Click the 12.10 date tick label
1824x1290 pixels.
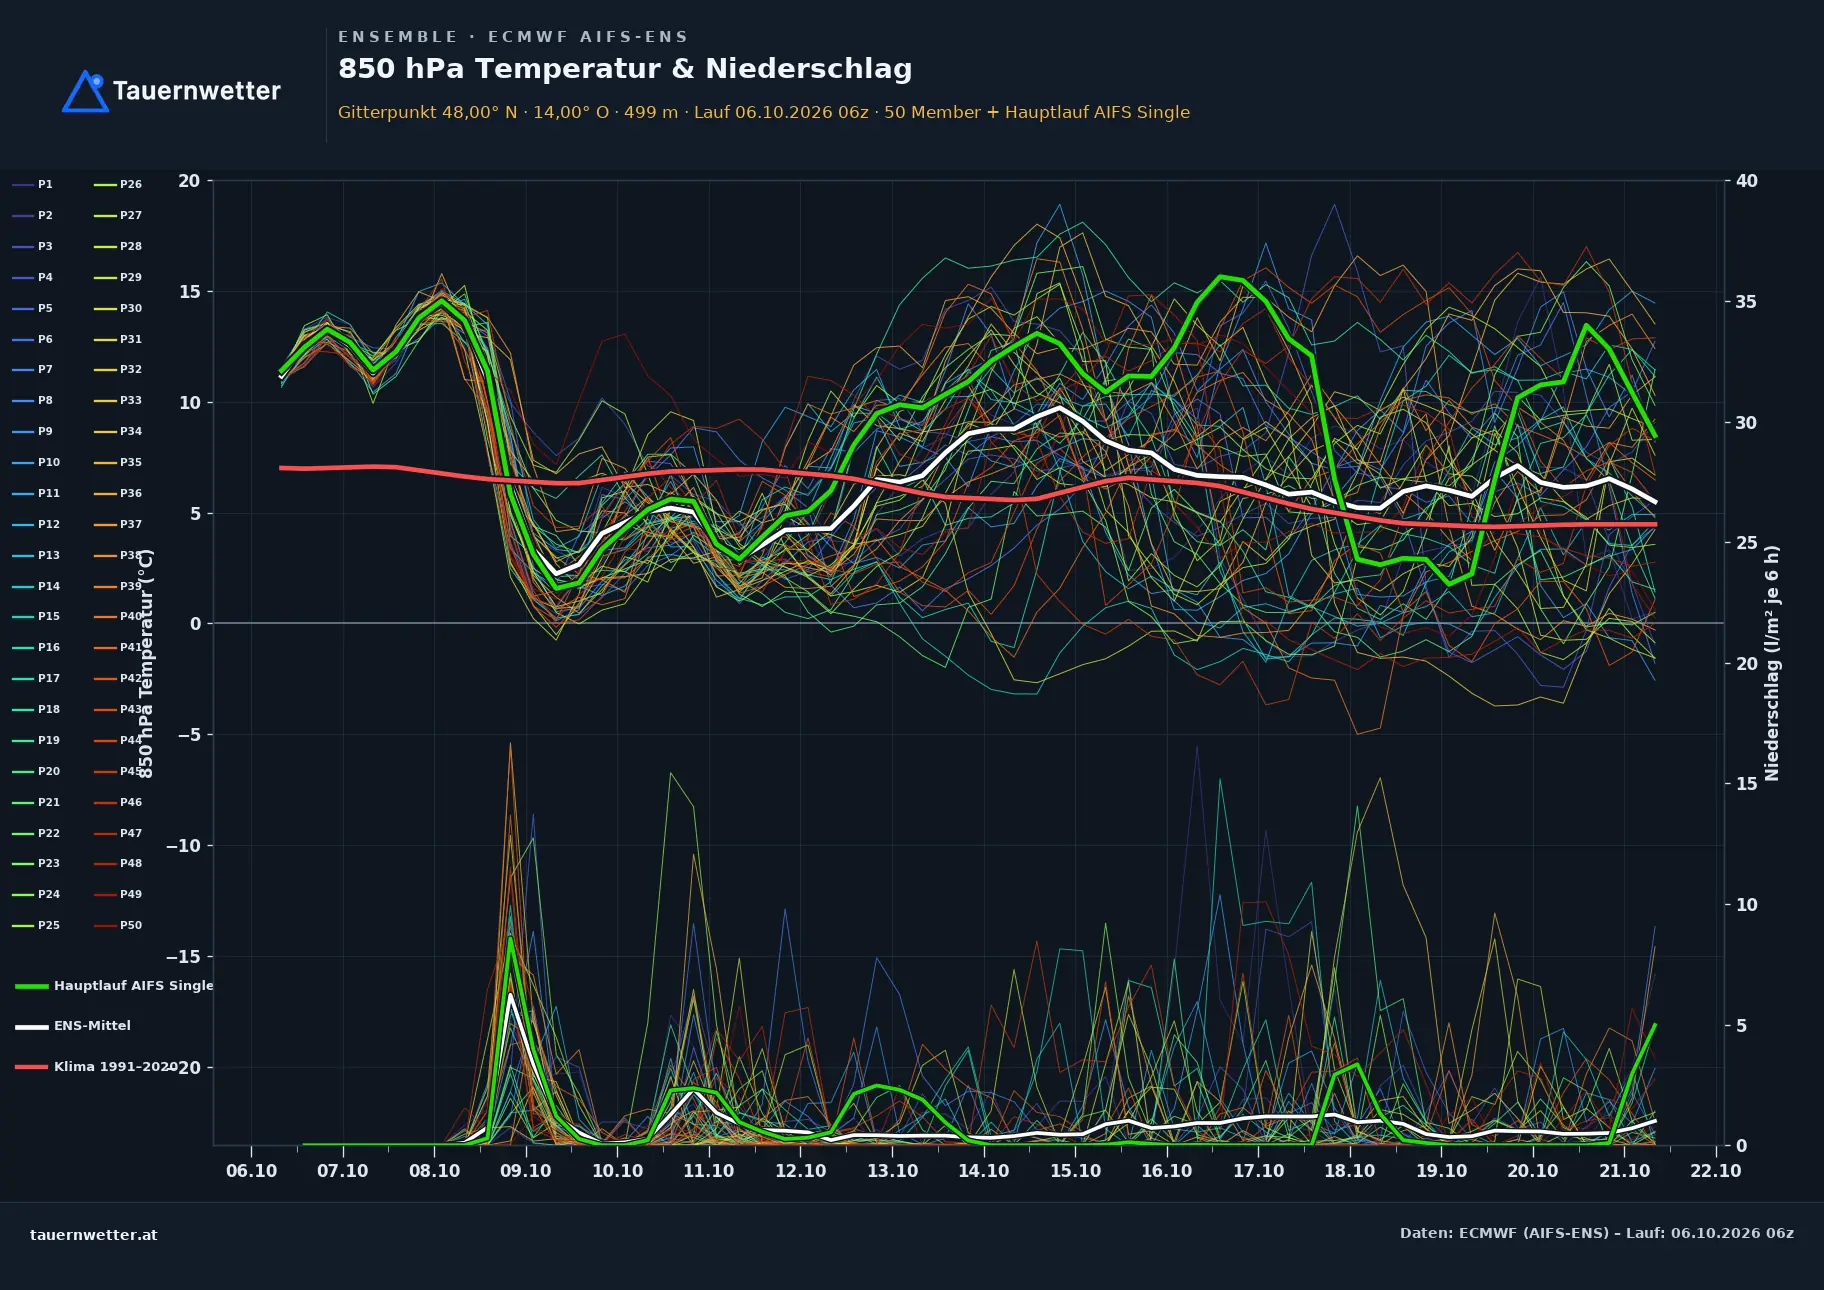801,1171
